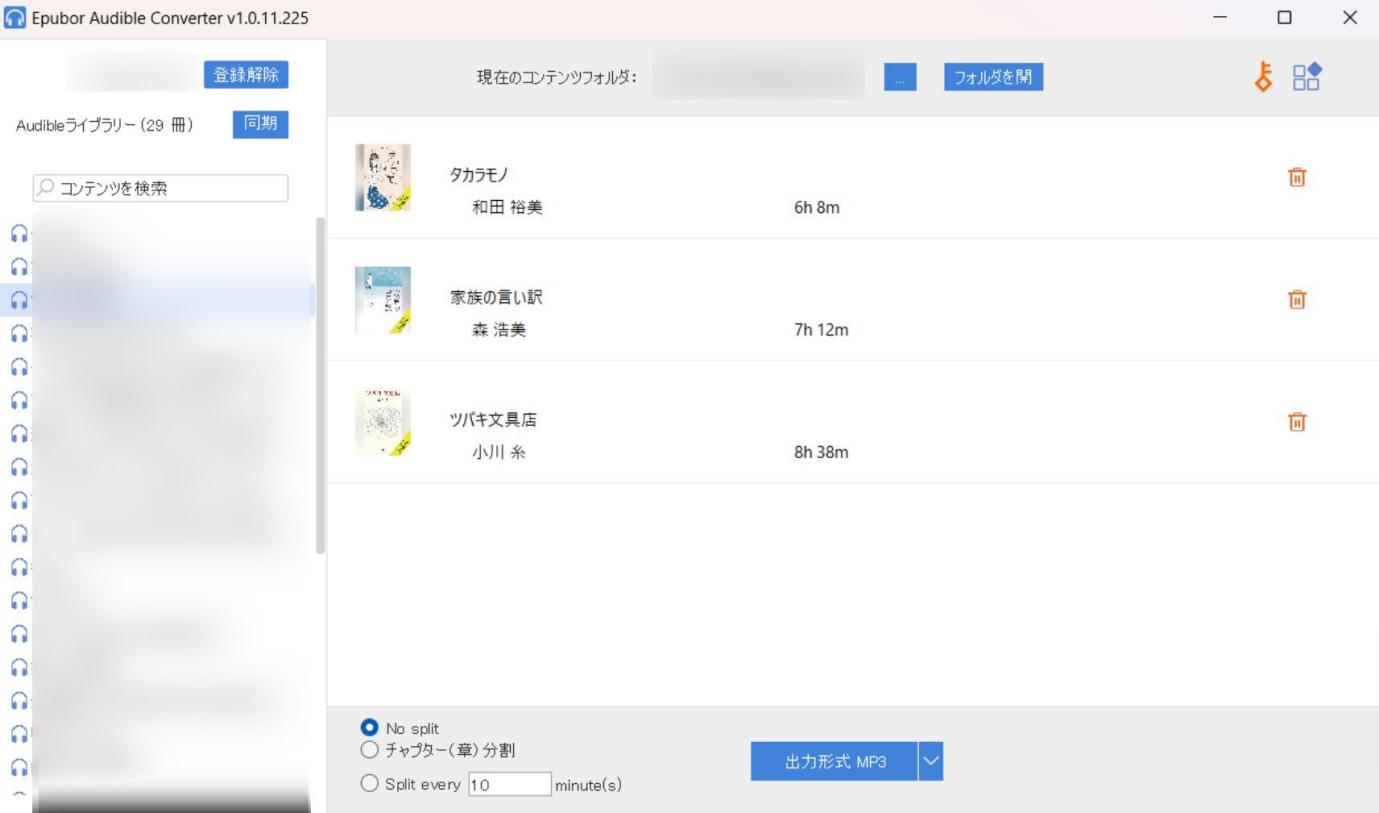Click the trash icon for ツバキ文具店

[x=1297, y=421]
